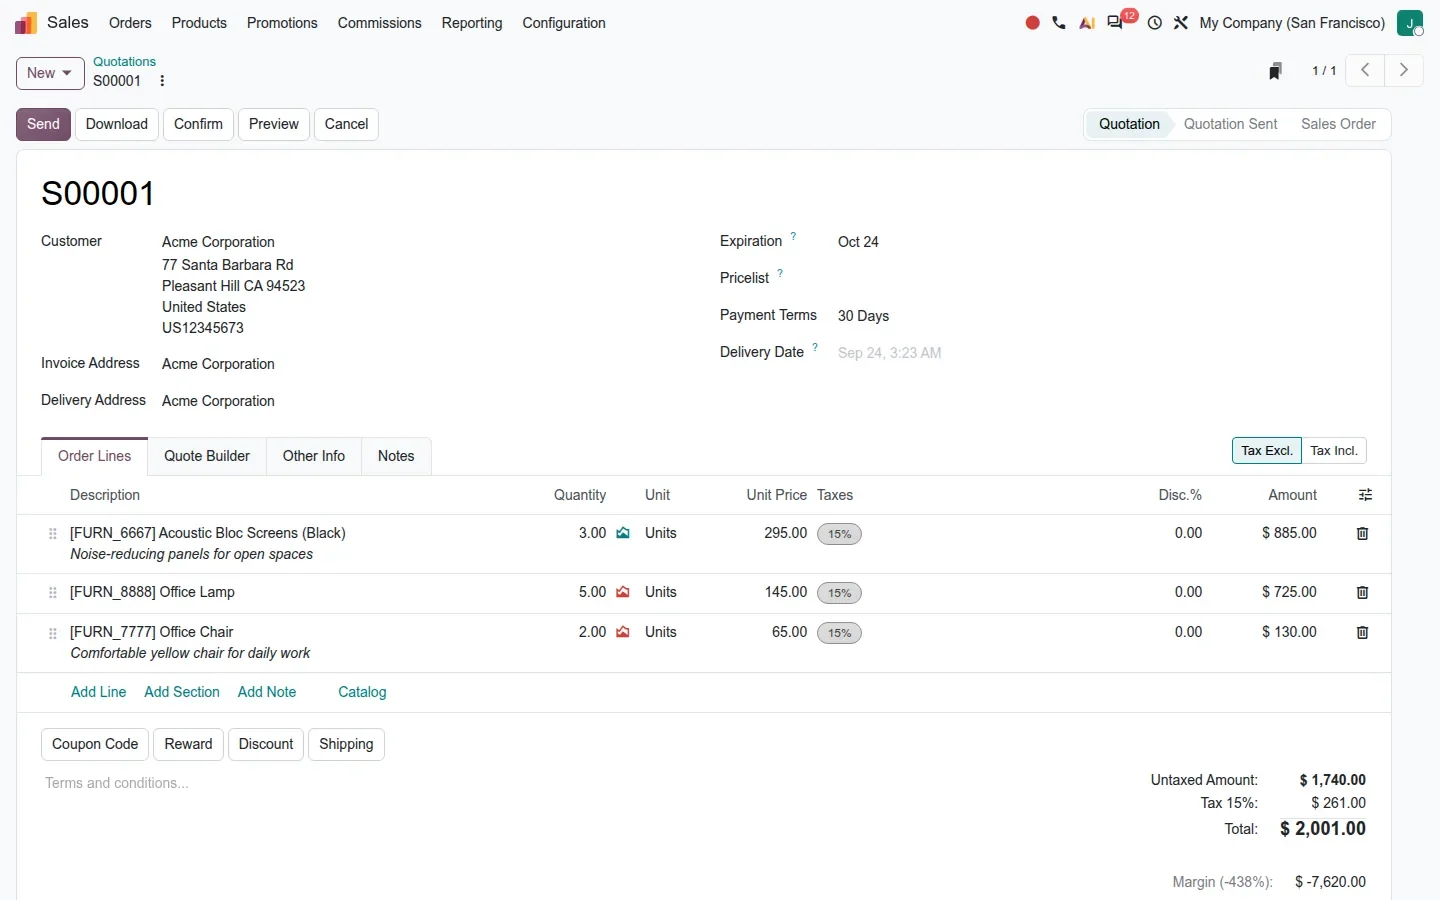Grab the Office Chair row handle
This screenshot has height=900, width=1440.
click(x=53, y=633)
